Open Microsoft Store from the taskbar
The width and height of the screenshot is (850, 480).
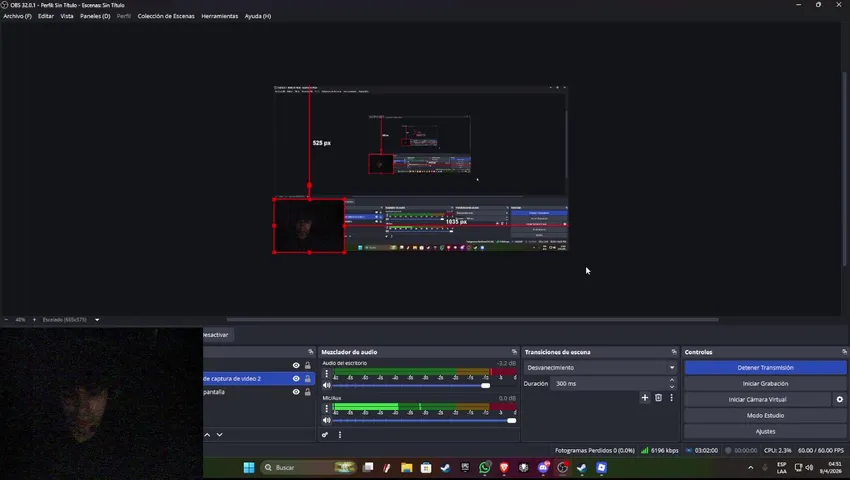[x=426, y=468]
